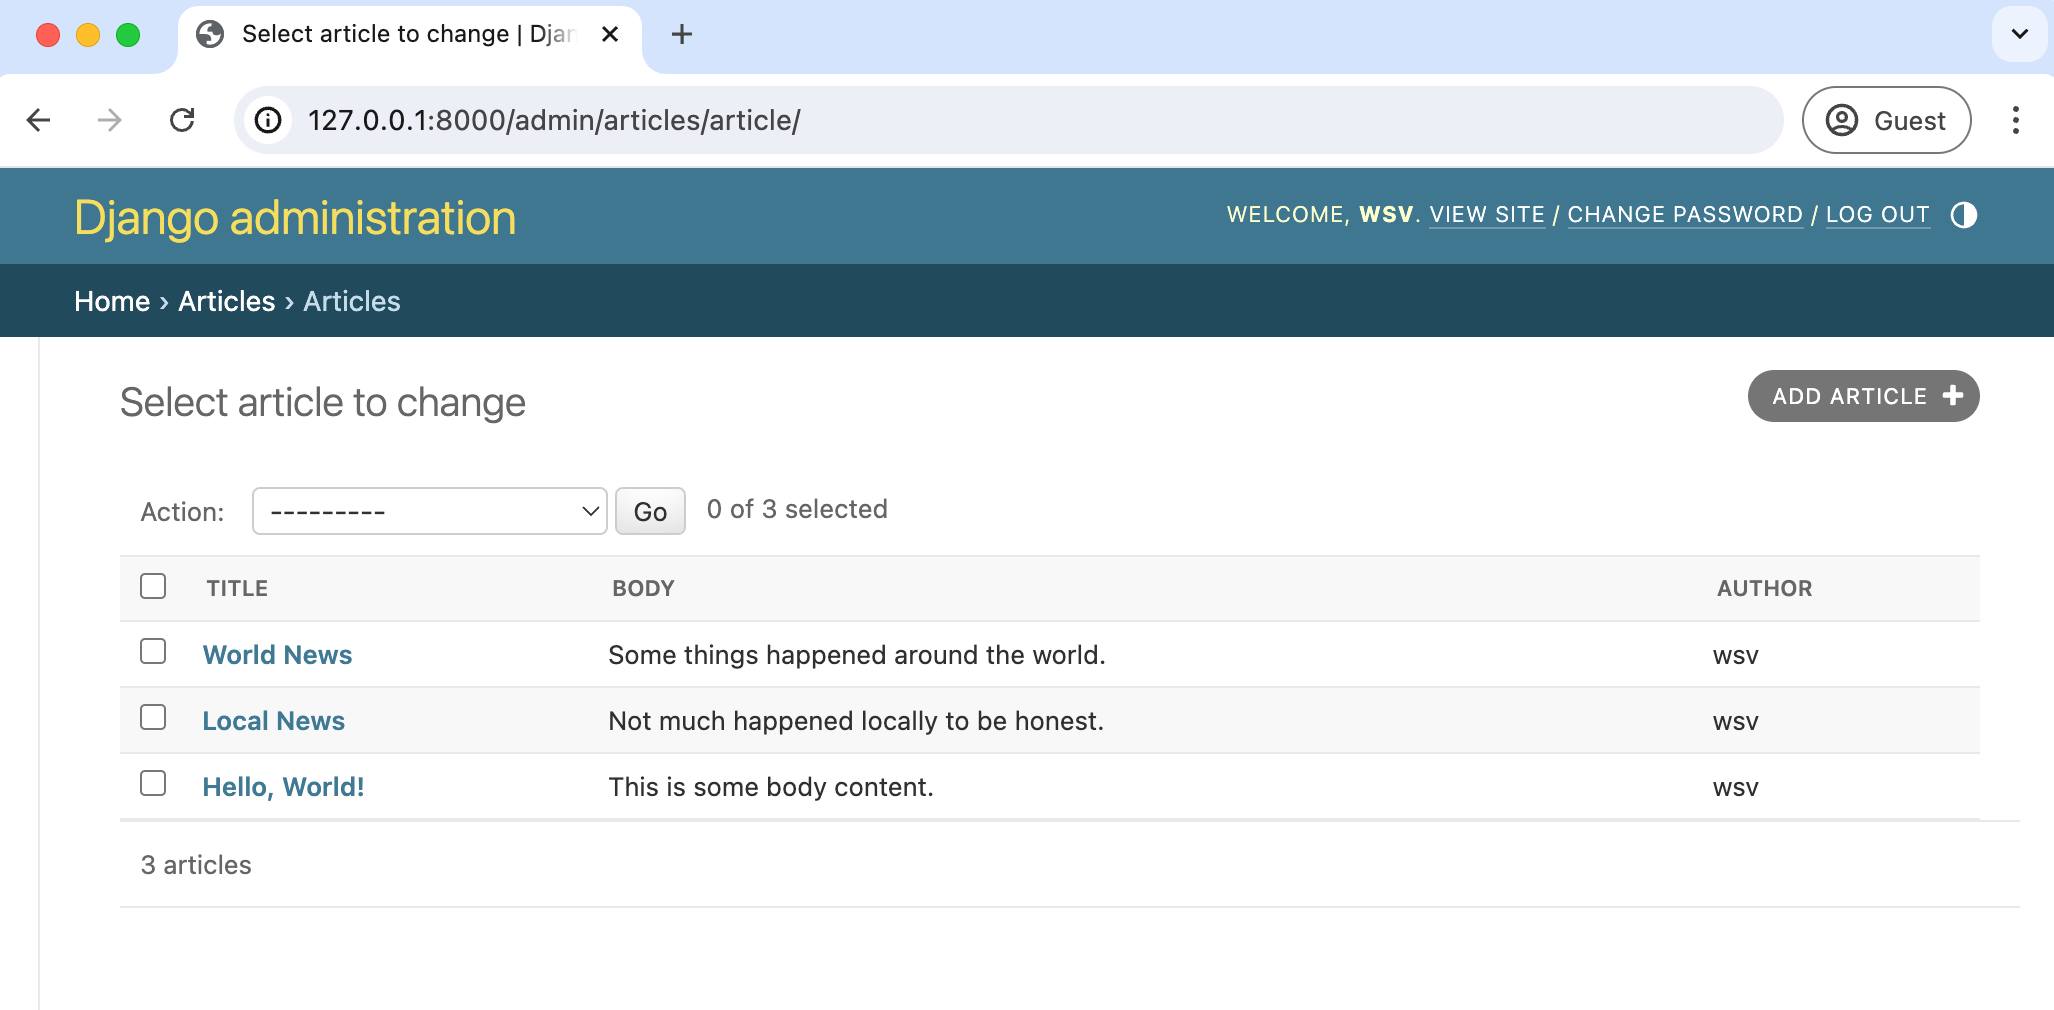Open the View Site link

pyautogui.click(x=1487, y=215)
